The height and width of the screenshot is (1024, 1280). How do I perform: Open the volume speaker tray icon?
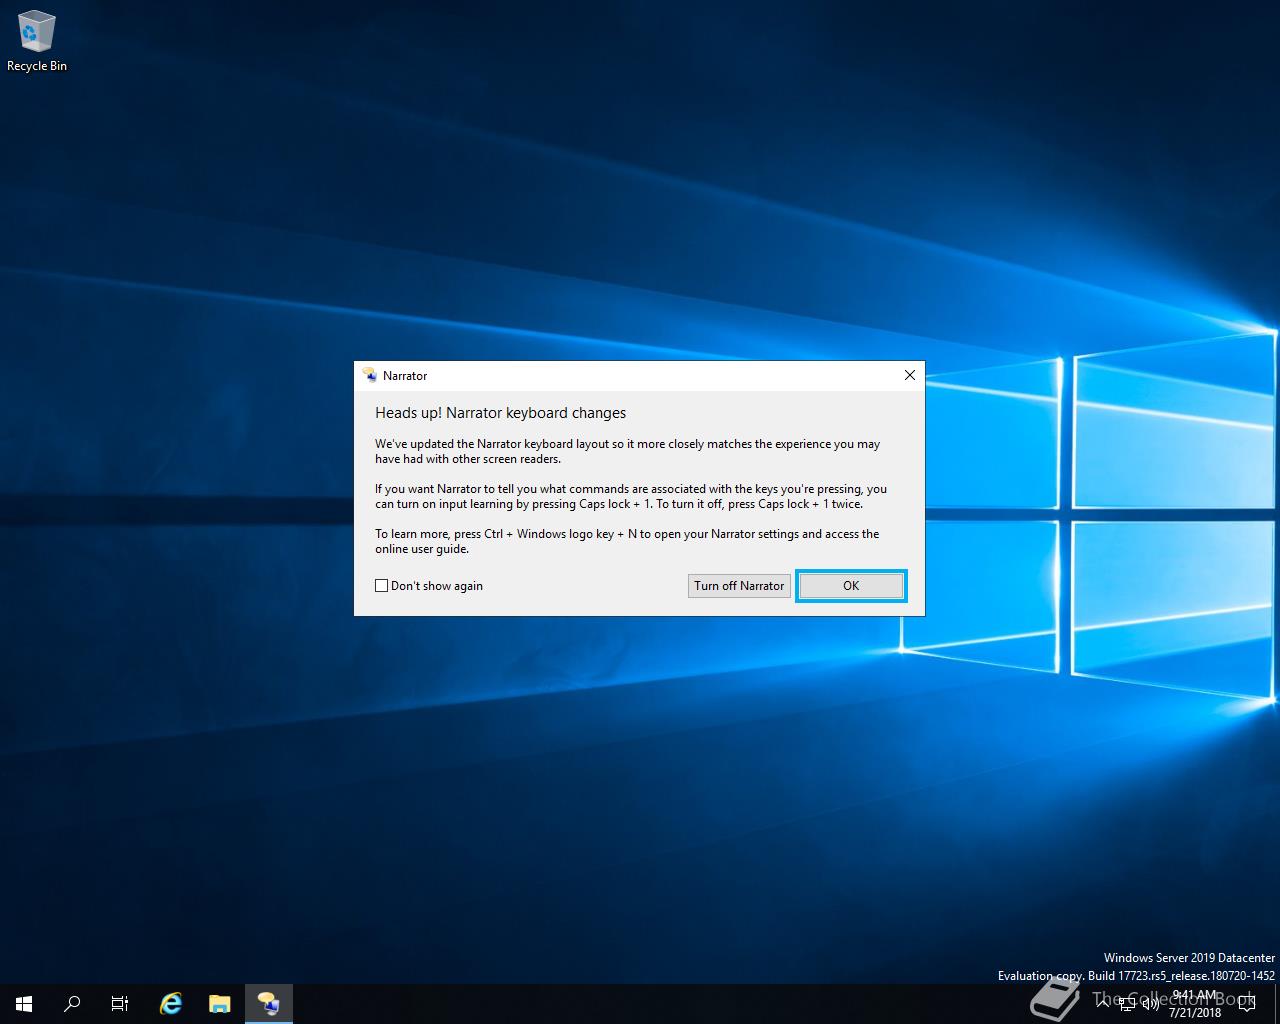coord(1151,1003)
